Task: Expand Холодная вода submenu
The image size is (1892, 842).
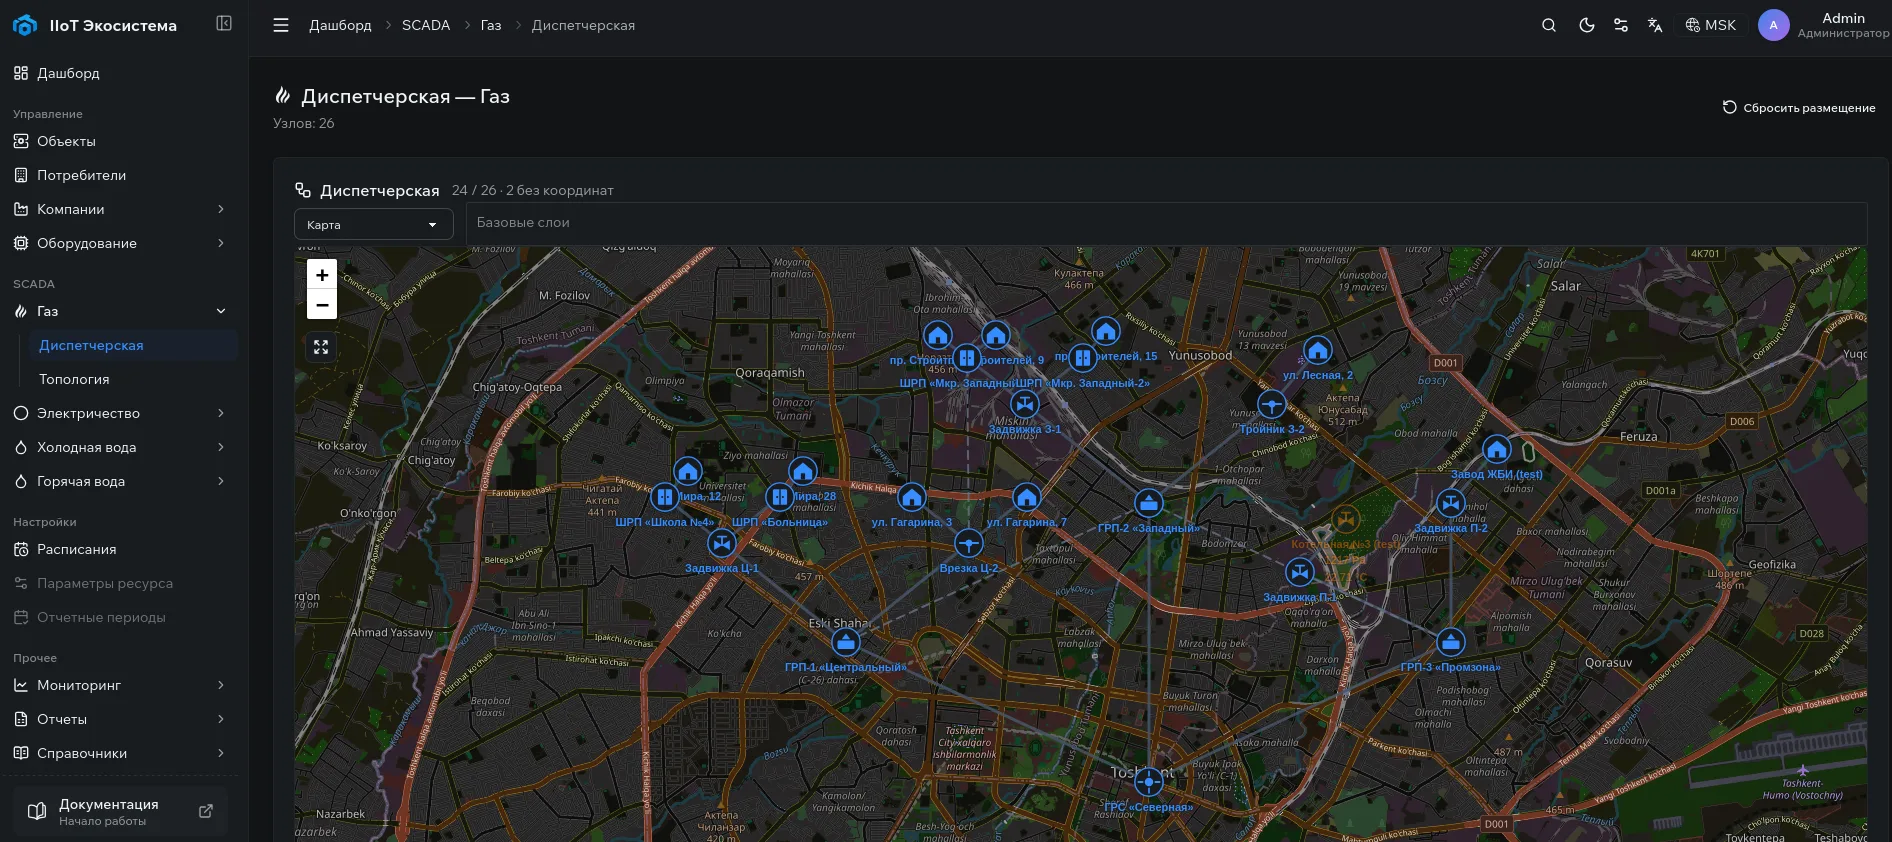Action: click(x=120, y=447)
